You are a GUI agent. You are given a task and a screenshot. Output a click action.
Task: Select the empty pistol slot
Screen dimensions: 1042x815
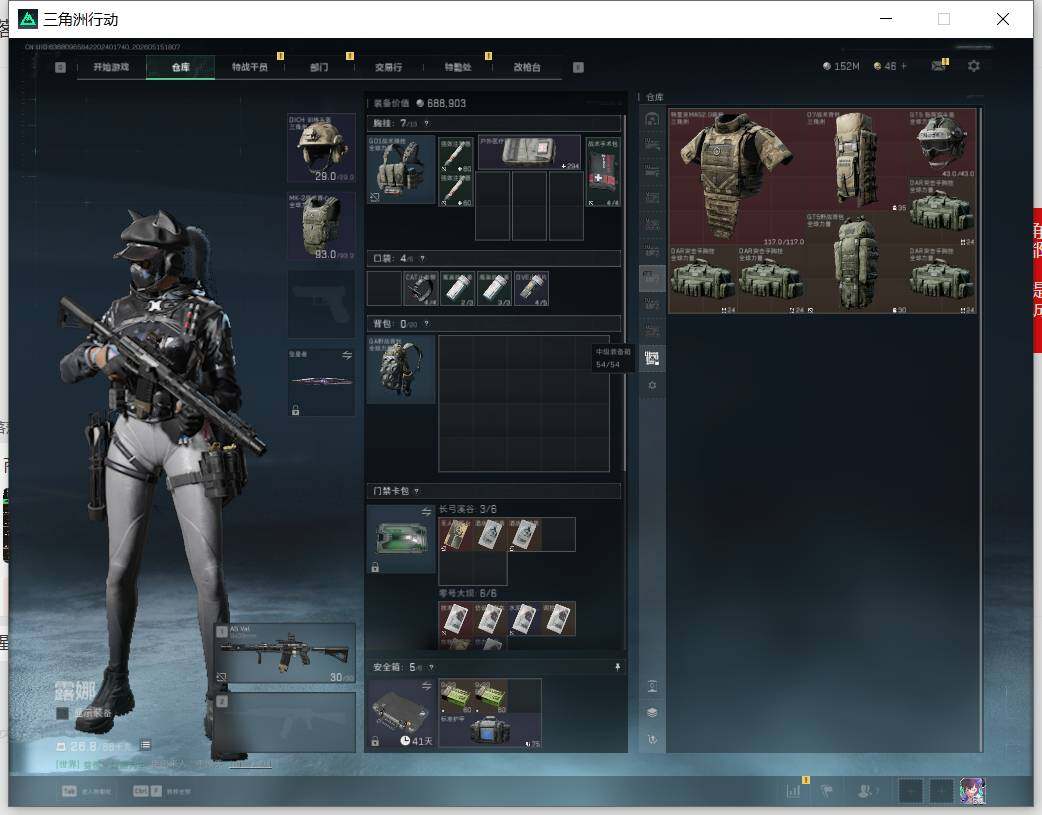[321, 304]
